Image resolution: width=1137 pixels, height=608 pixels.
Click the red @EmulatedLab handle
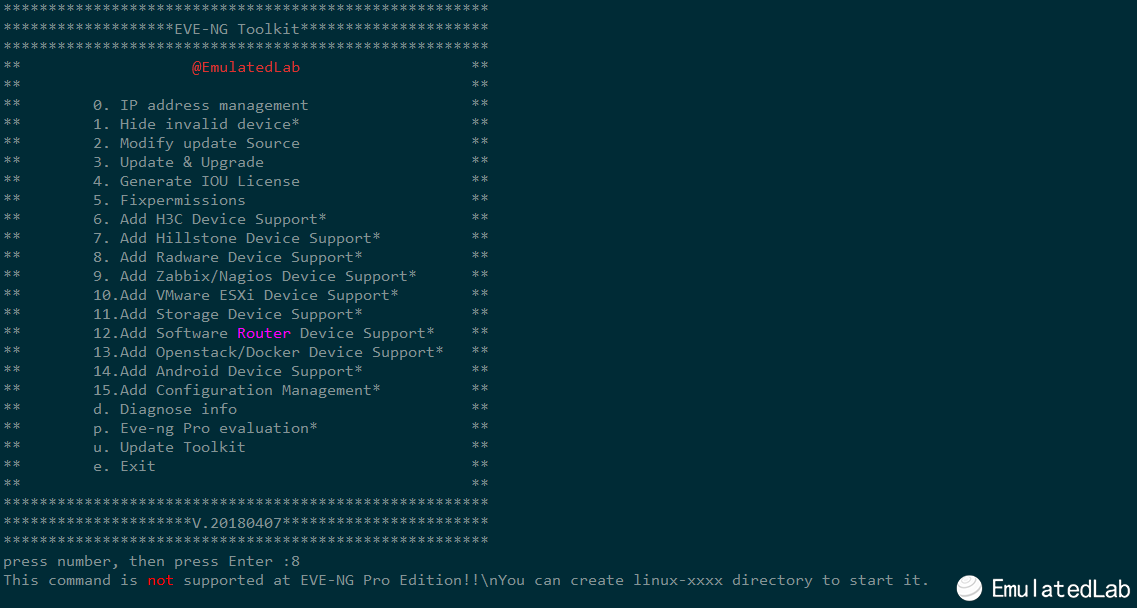click(246, 67)
